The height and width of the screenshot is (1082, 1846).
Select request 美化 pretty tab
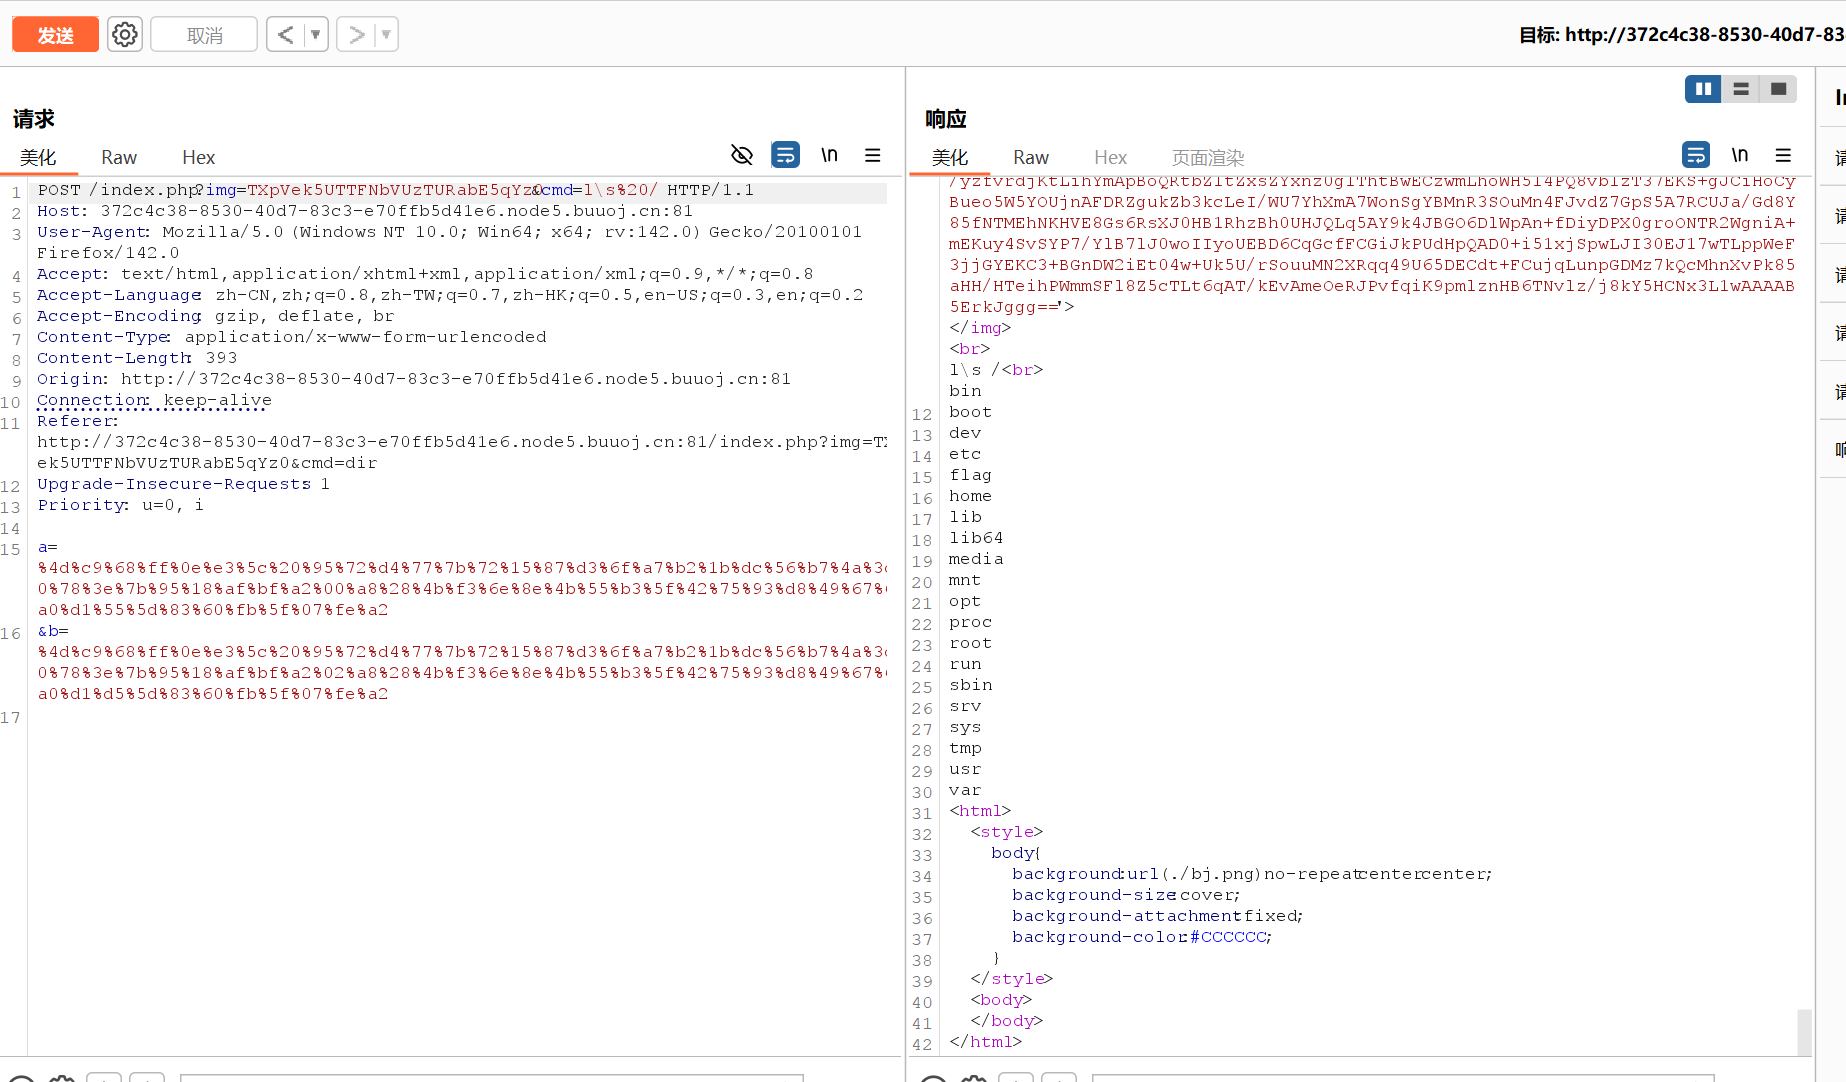[x=38, y=157]
